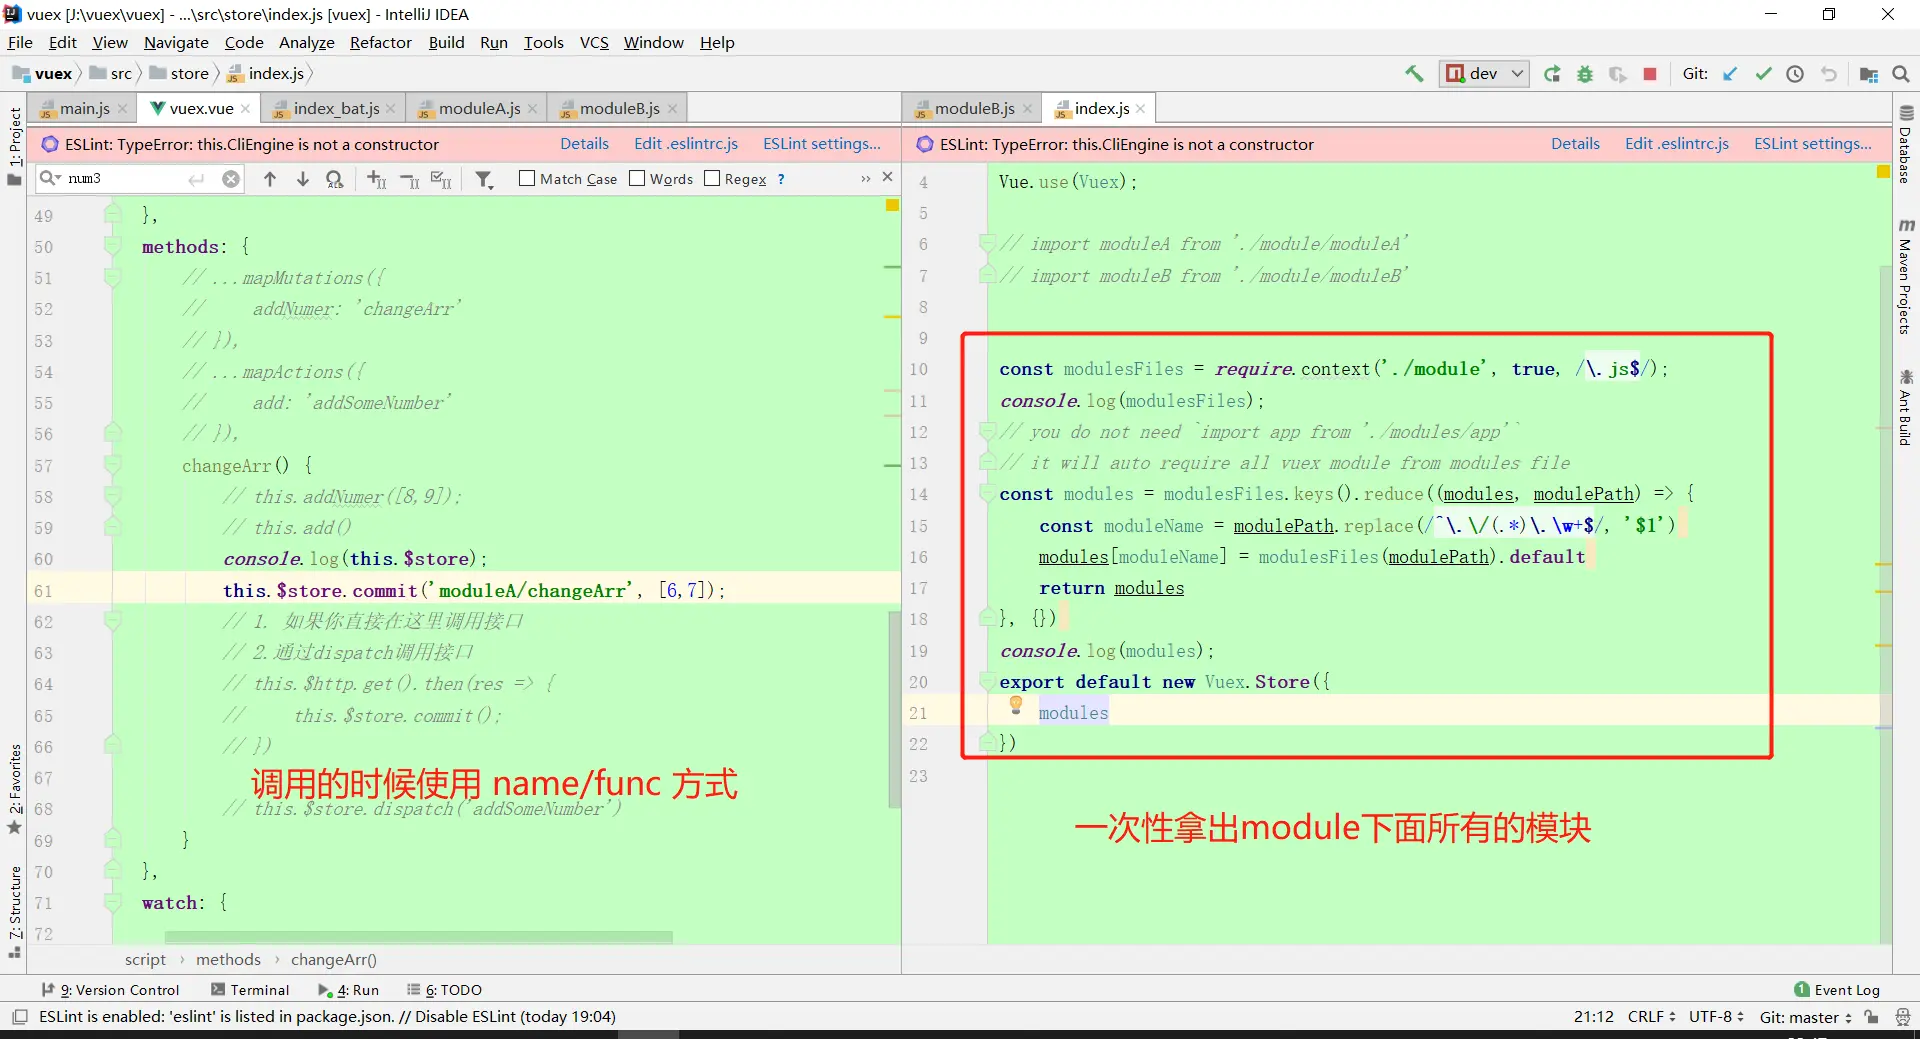Find all occurrences icon in search bar

click(335, 179)
